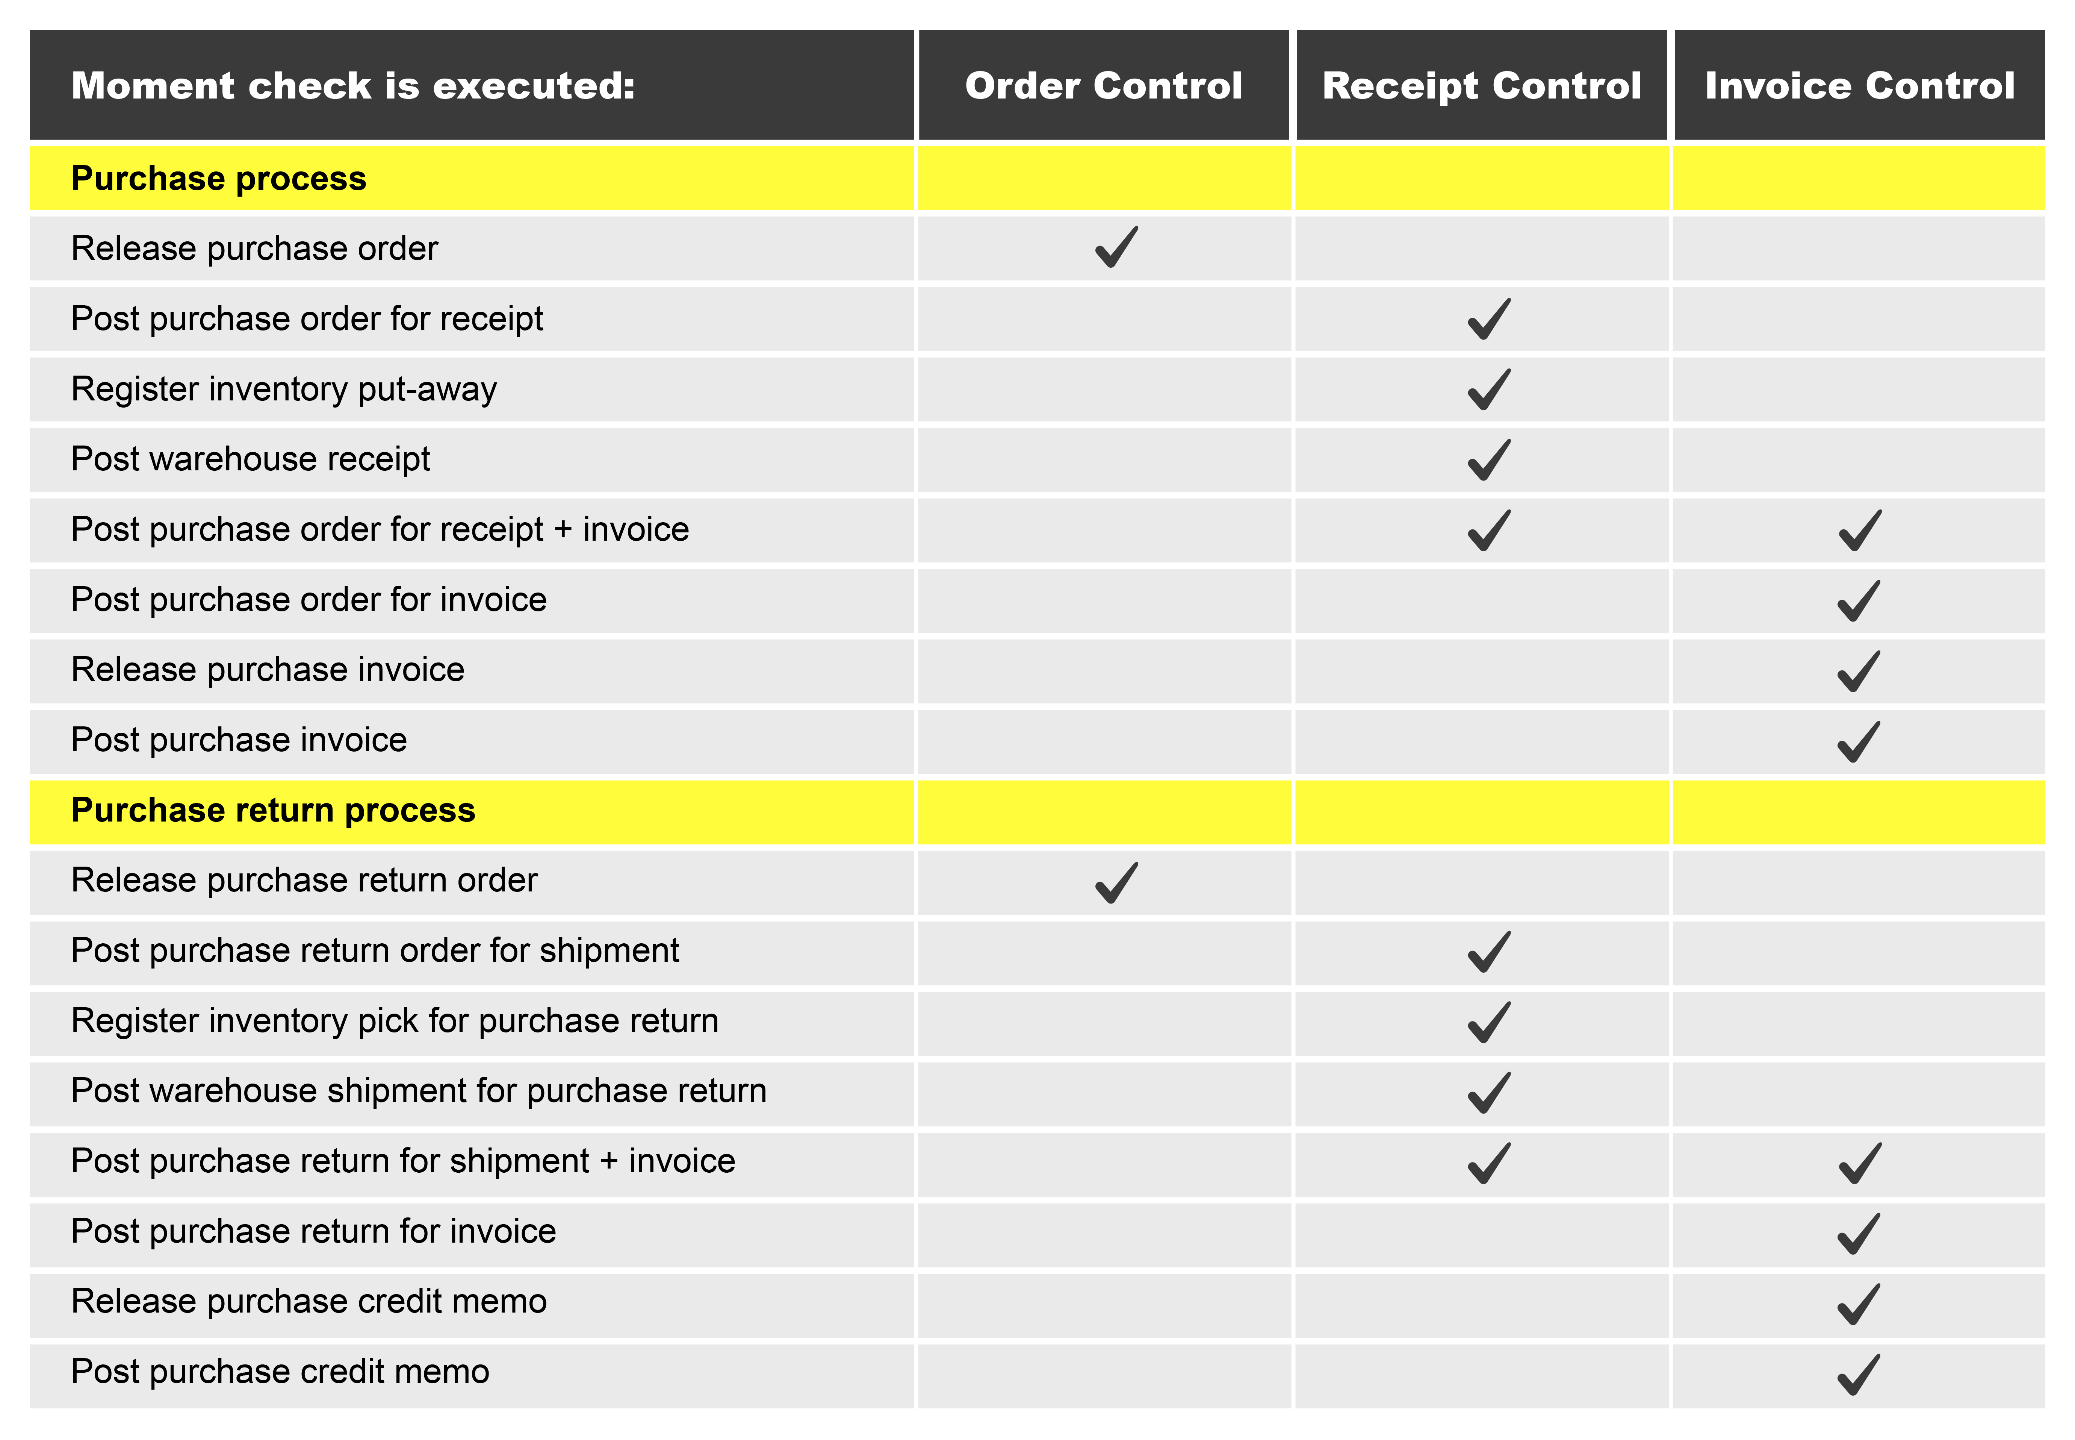Click Receipt Control checkmark for Post warehouse receipt
Viewport: 2075px width, 1440px height.
click(1488, 460)
